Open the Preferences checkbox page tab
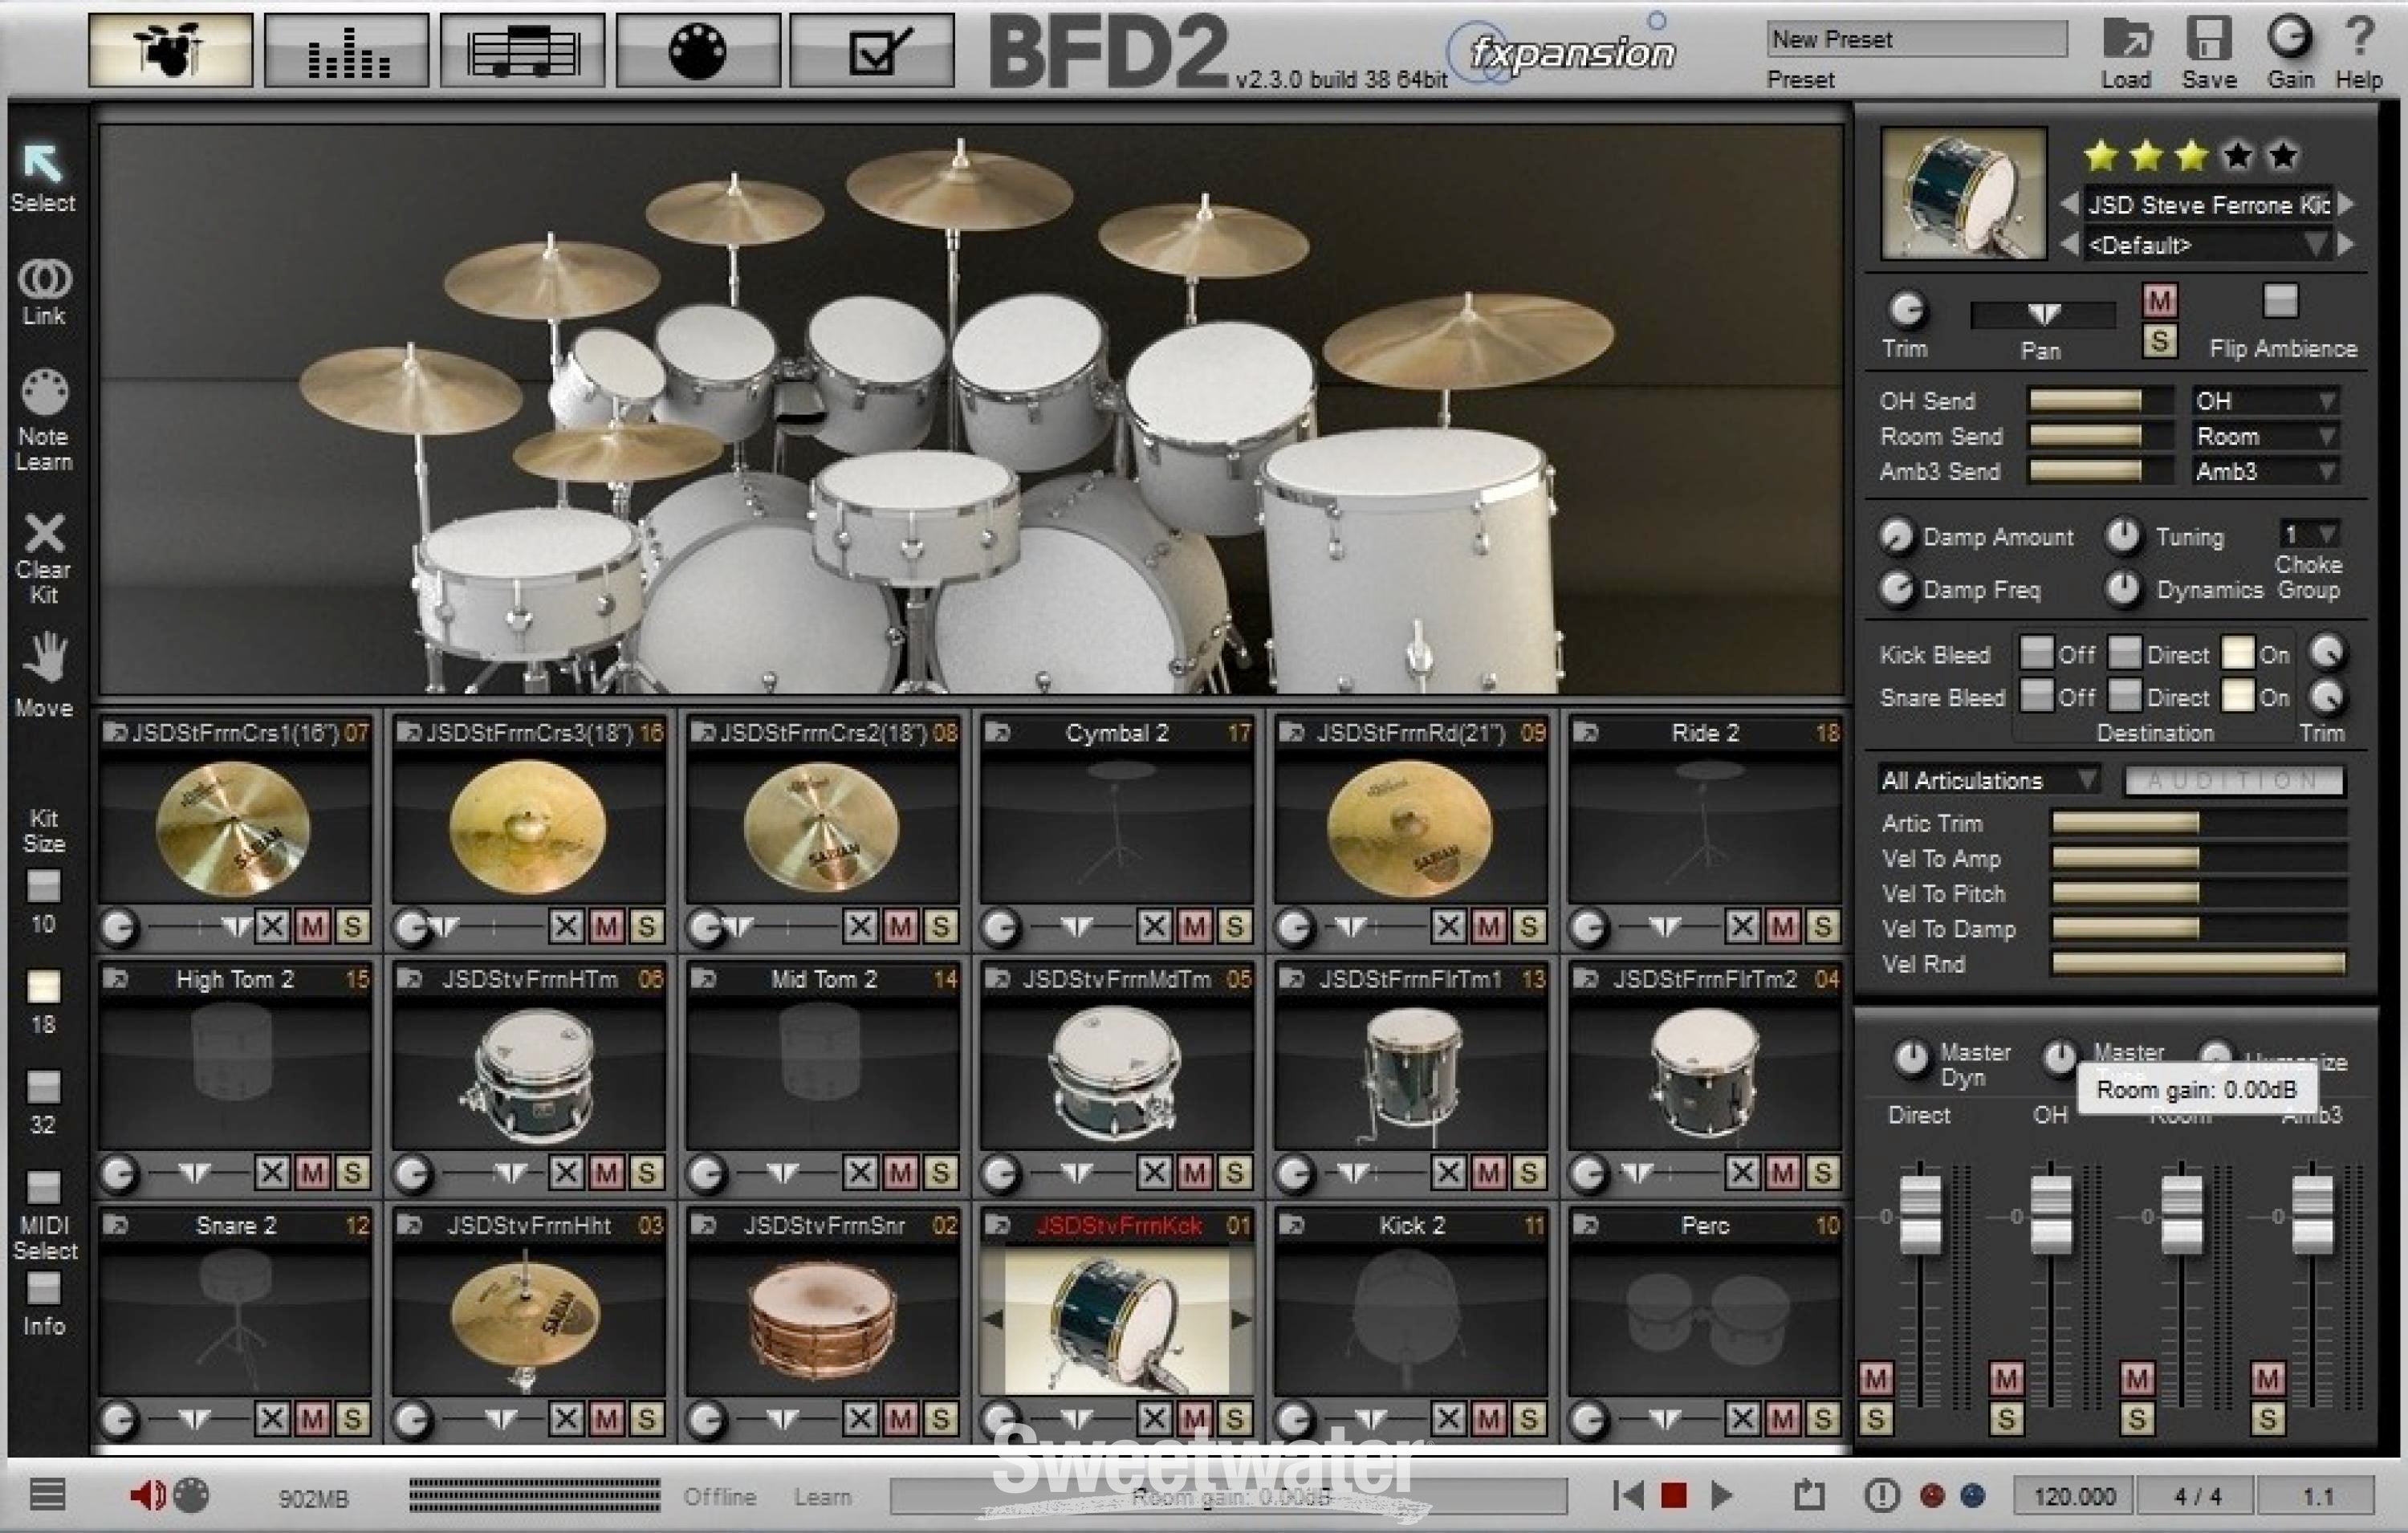The width and height of the screenshot is (2408, 1533). (872, 50)
